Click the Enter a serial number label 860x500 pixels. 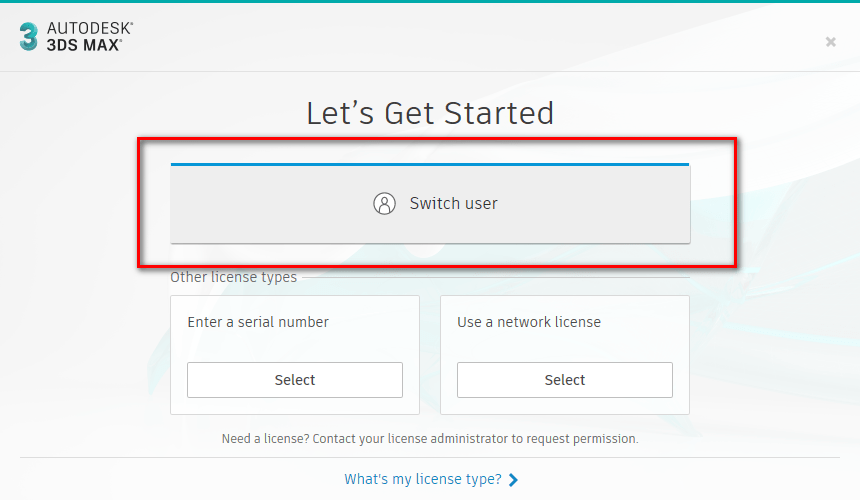258,322
